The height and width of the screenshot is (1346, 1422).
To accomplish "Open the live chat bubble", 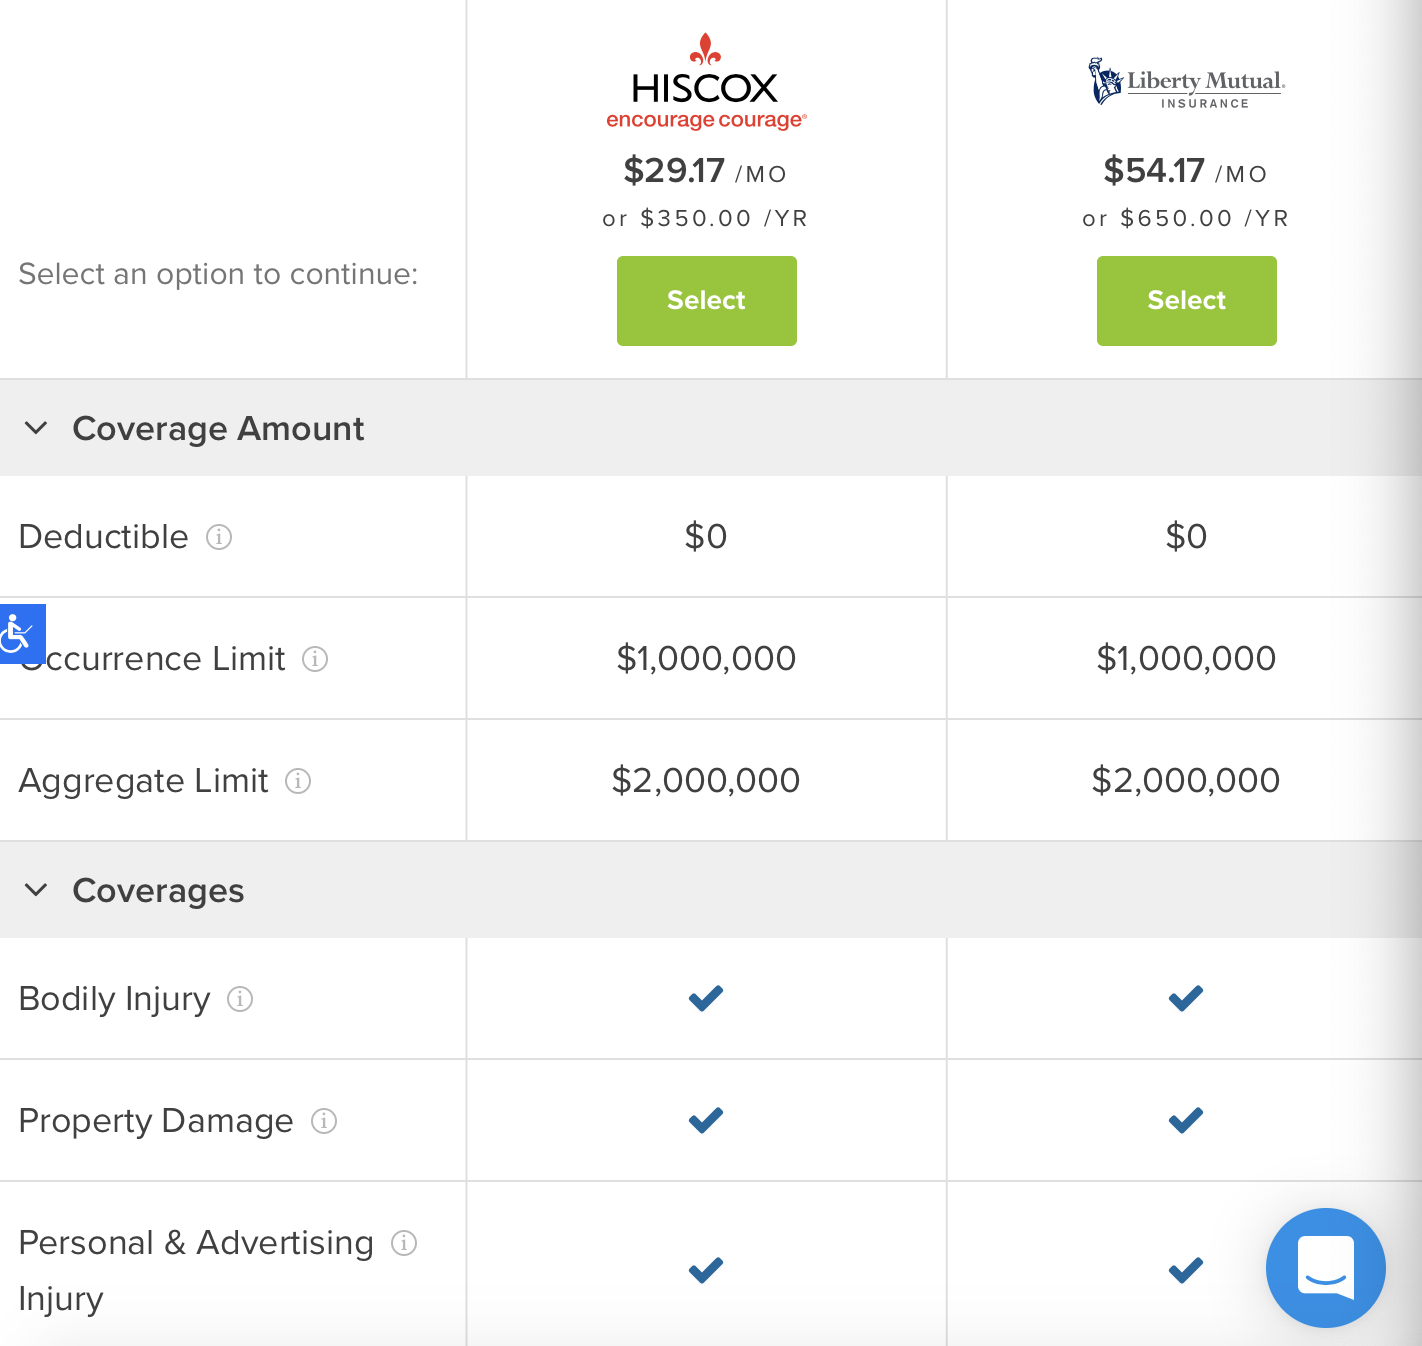I will click(x=1325, y=1267).
